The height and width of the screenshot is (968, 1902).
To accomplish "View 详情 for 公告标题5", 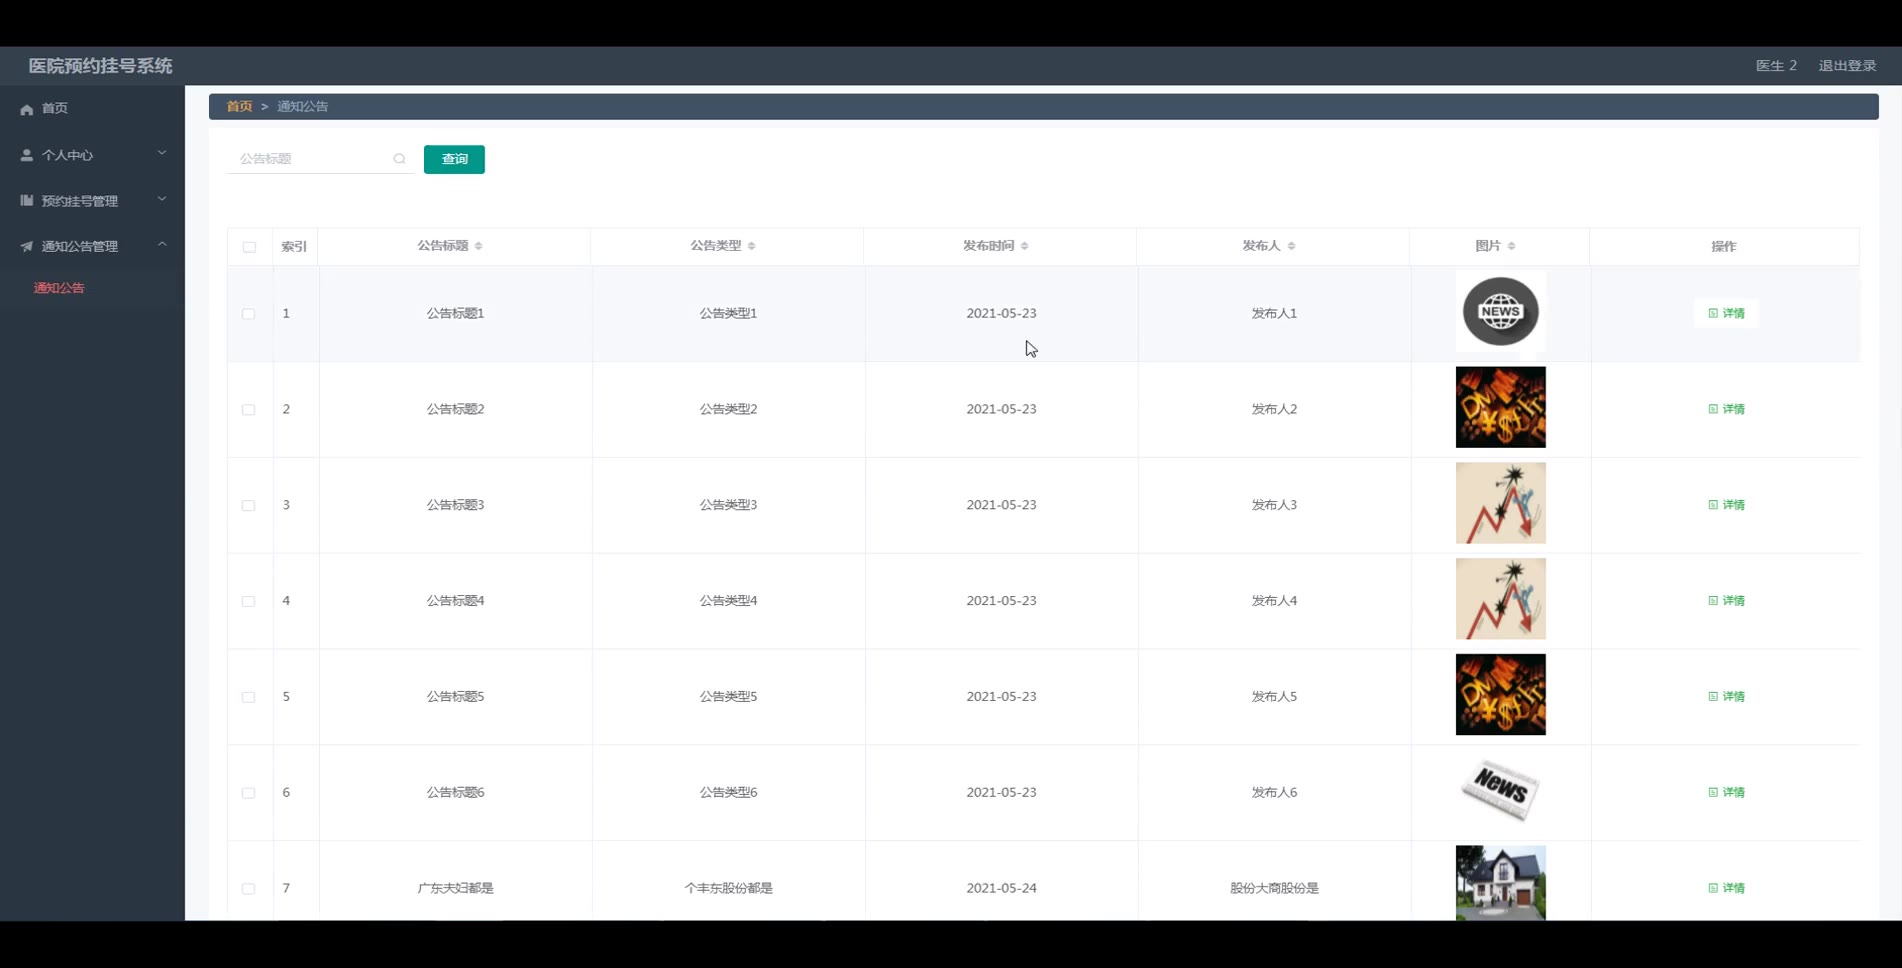I will (1726, 696).
